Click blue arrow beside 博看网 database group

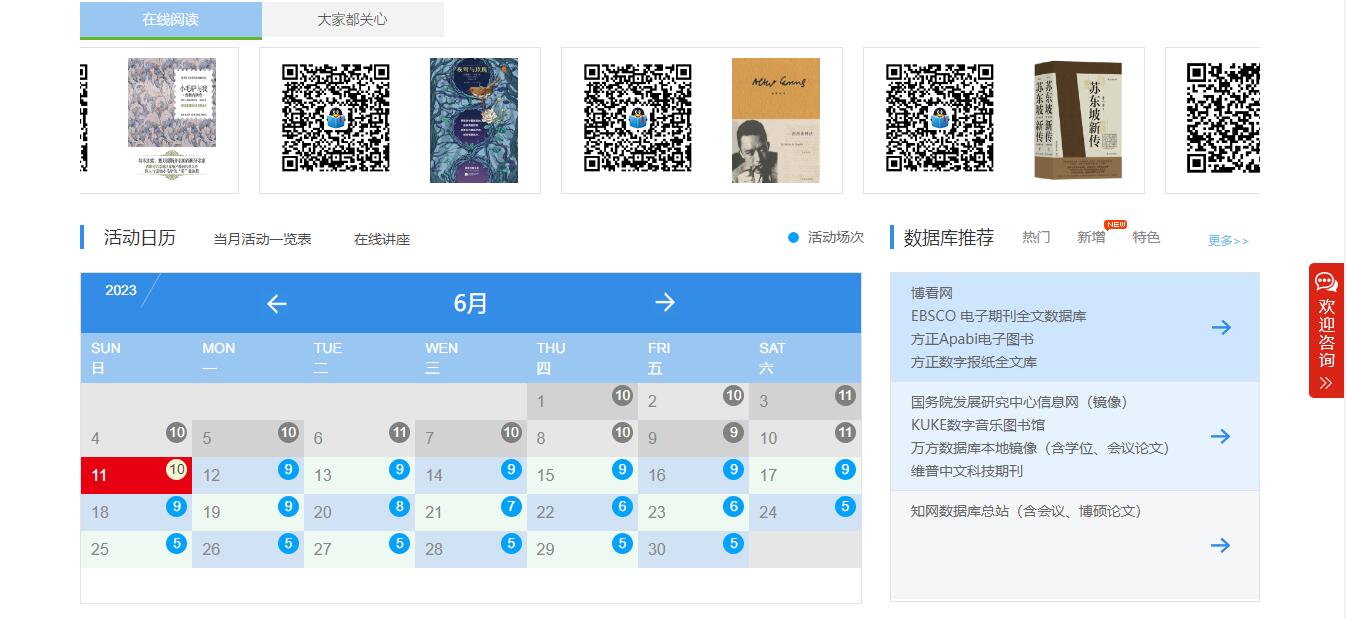pyautogui.click(x=1221, y=327)
